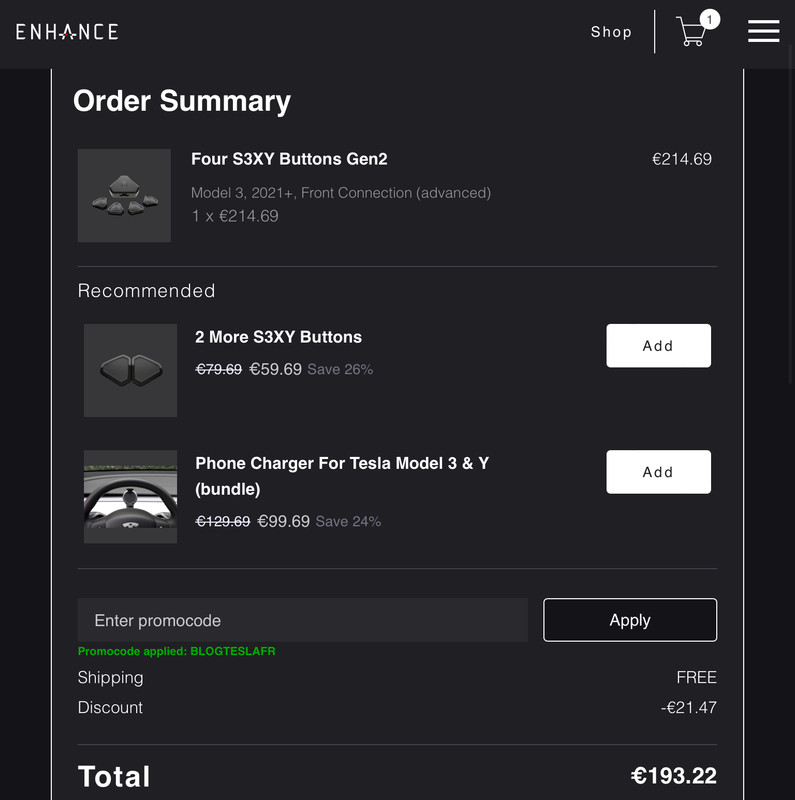Viewport: 795px width, 800px height.
Task: Click the page scrollbar on right edge
Action: (x=791, y=214)
